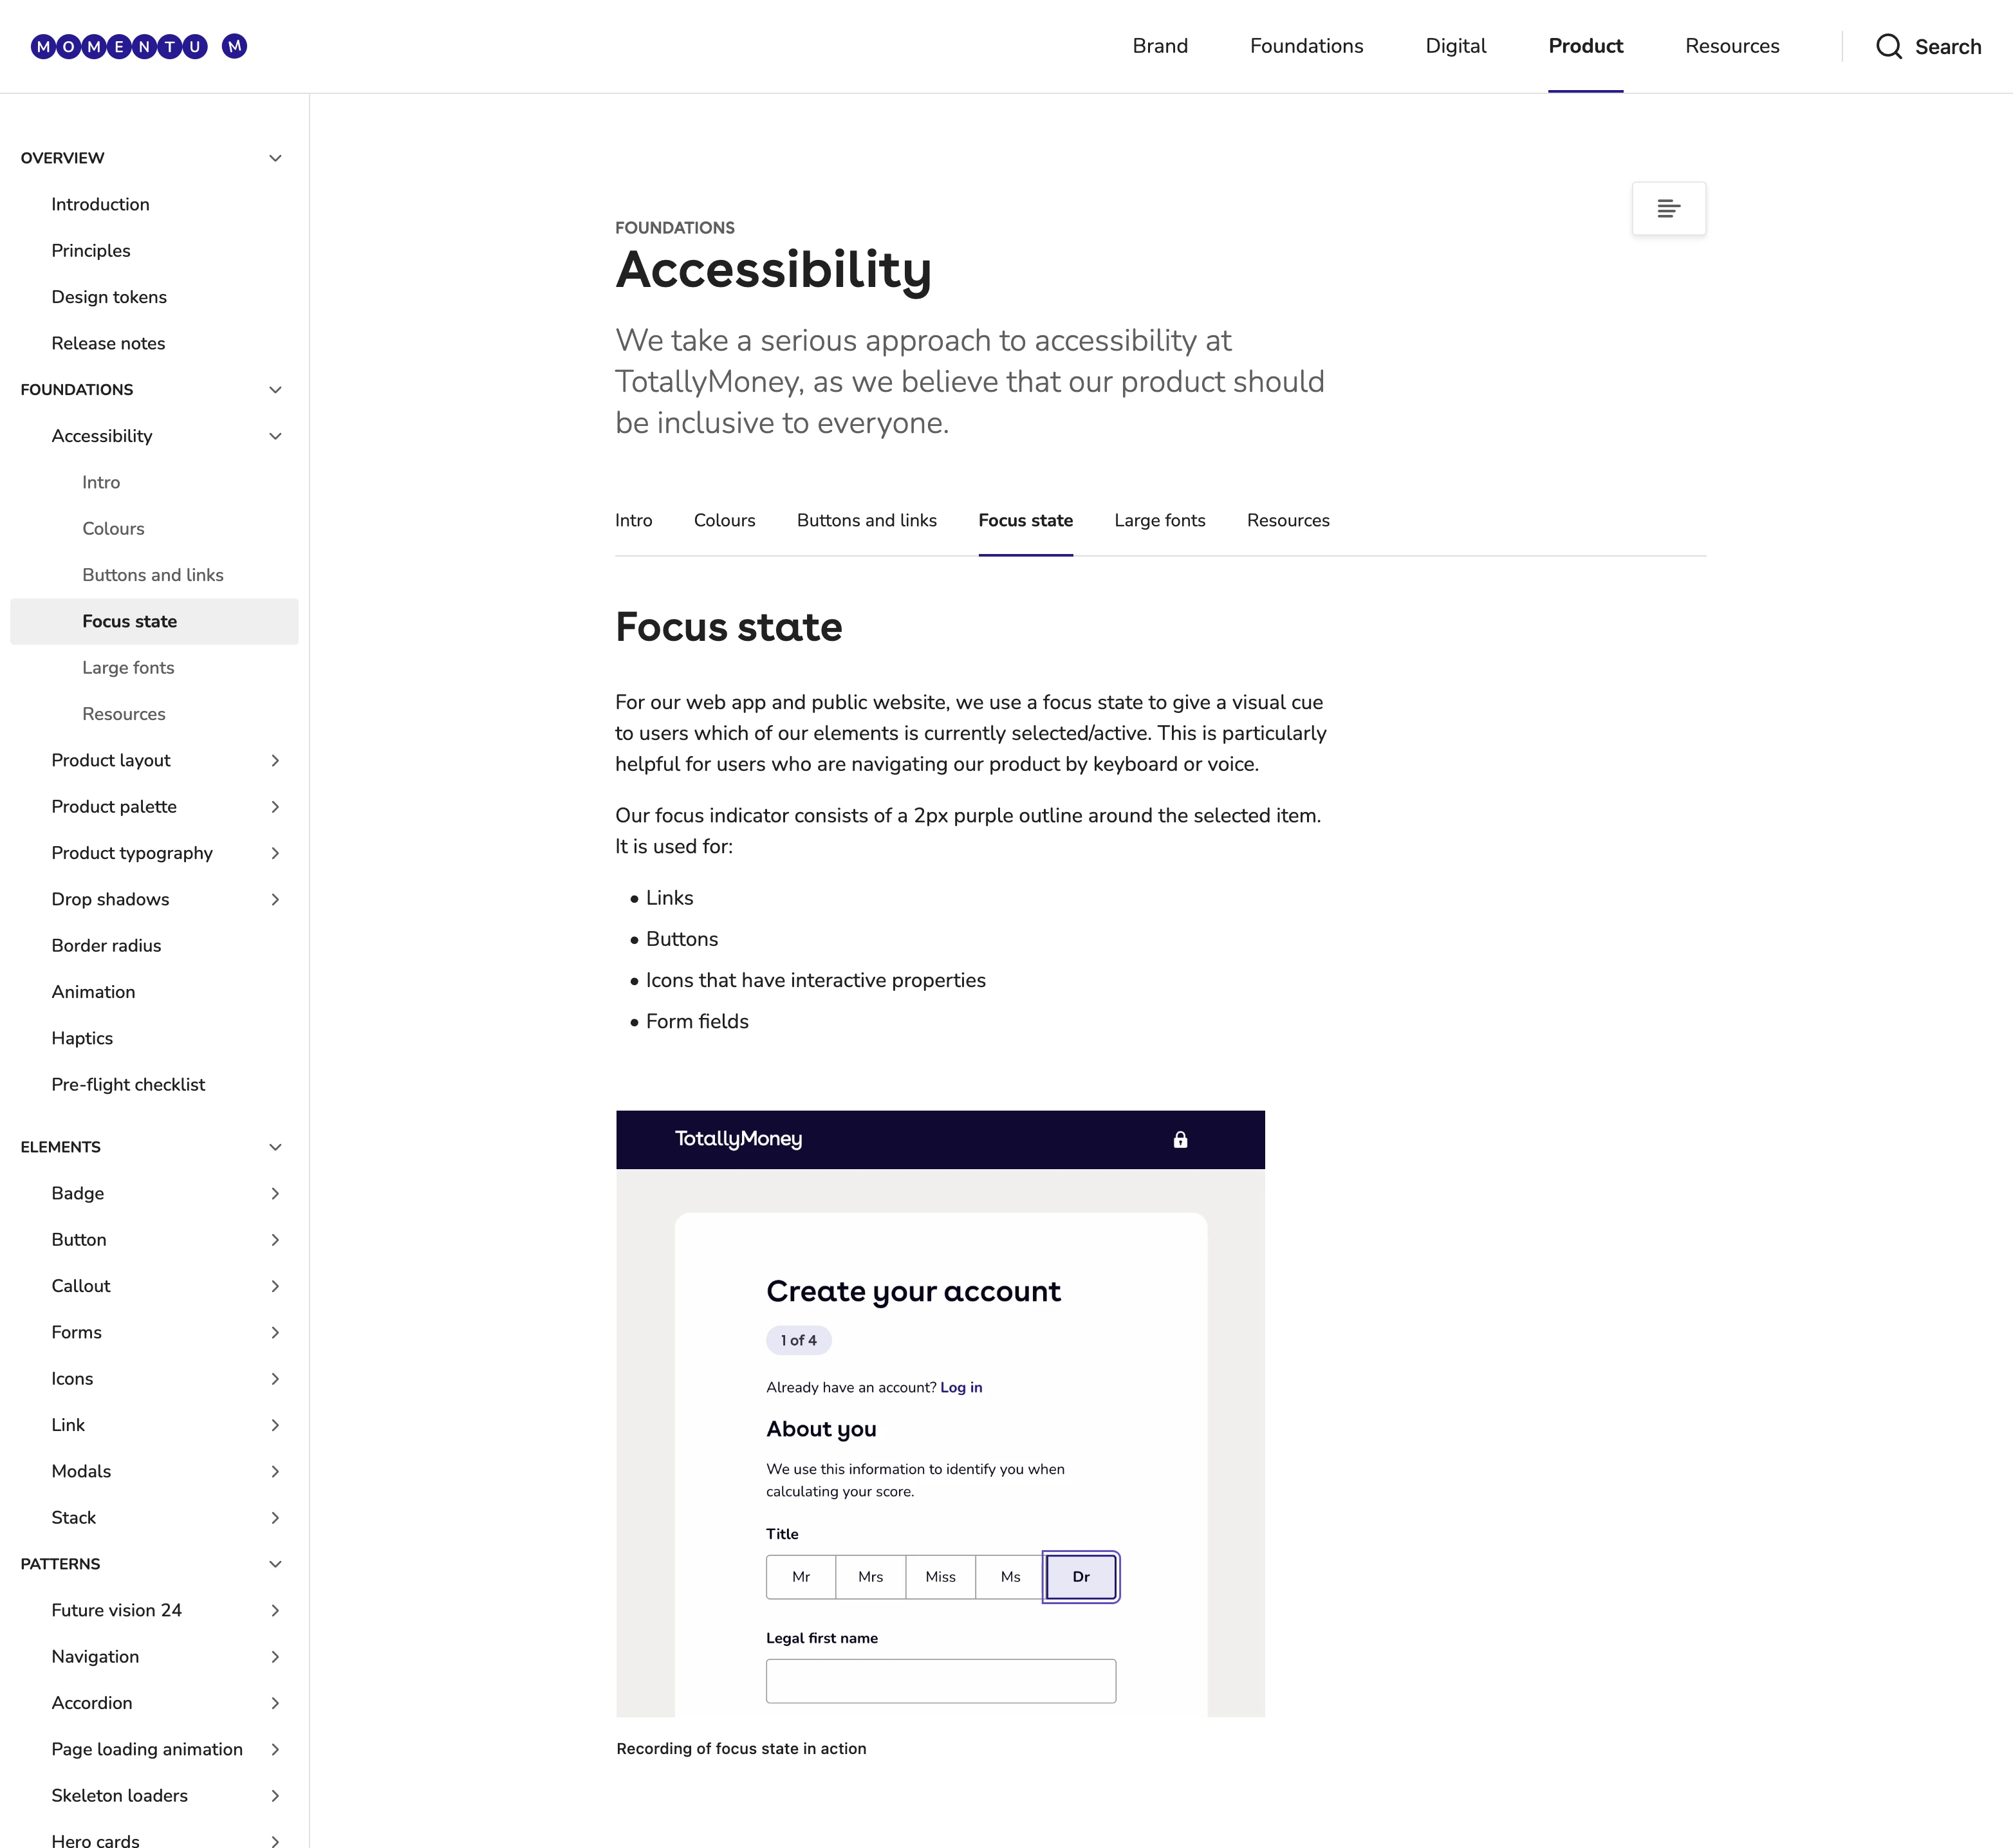Collapse the ELEMENTS section
2013x1848 pixels.
[x=275, y=1147]
